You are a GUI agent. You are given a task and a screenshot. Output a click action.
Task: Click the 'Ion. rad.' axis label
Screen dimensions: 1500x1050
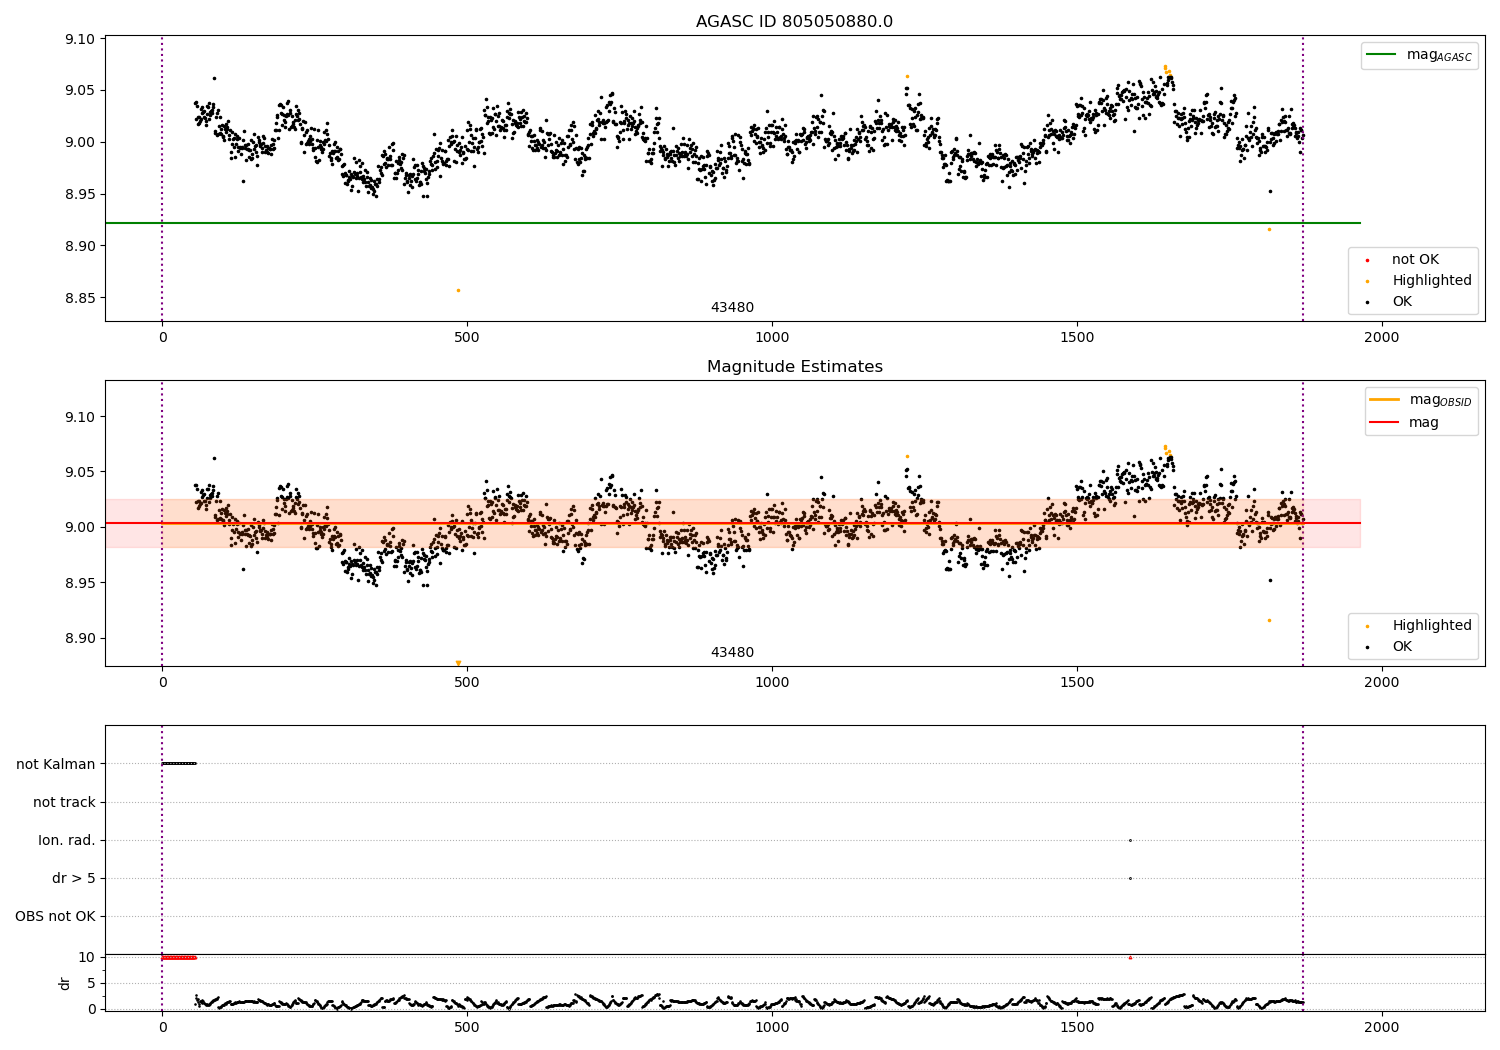(x=67, y=840)
